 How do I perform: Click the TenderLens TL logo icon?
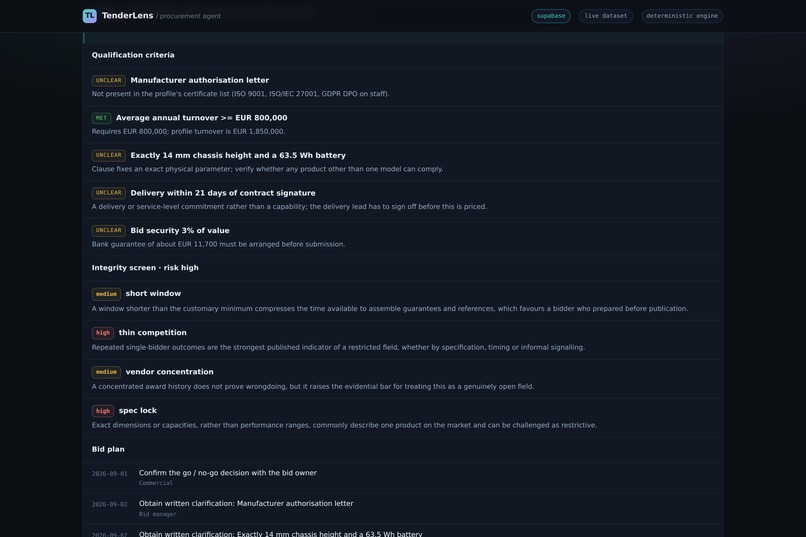pos(89,16)
